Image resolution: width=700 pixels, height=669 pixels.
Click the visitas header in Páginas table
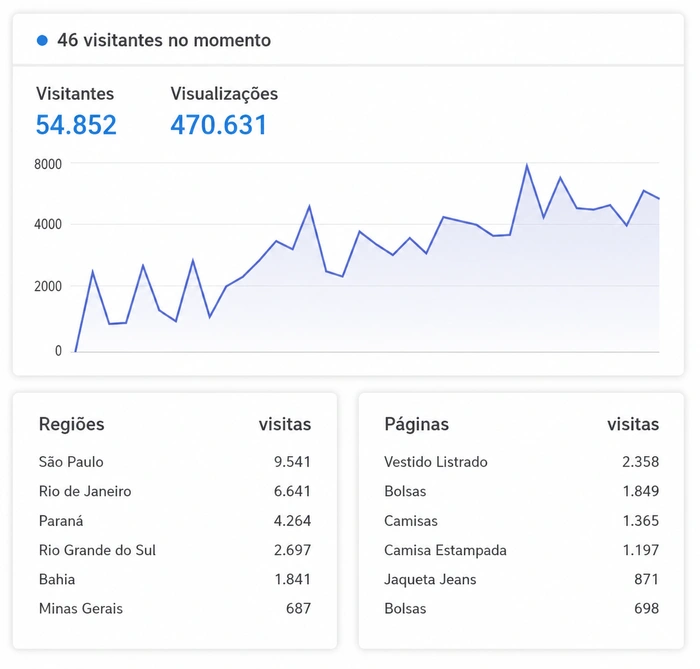(633, 424)
